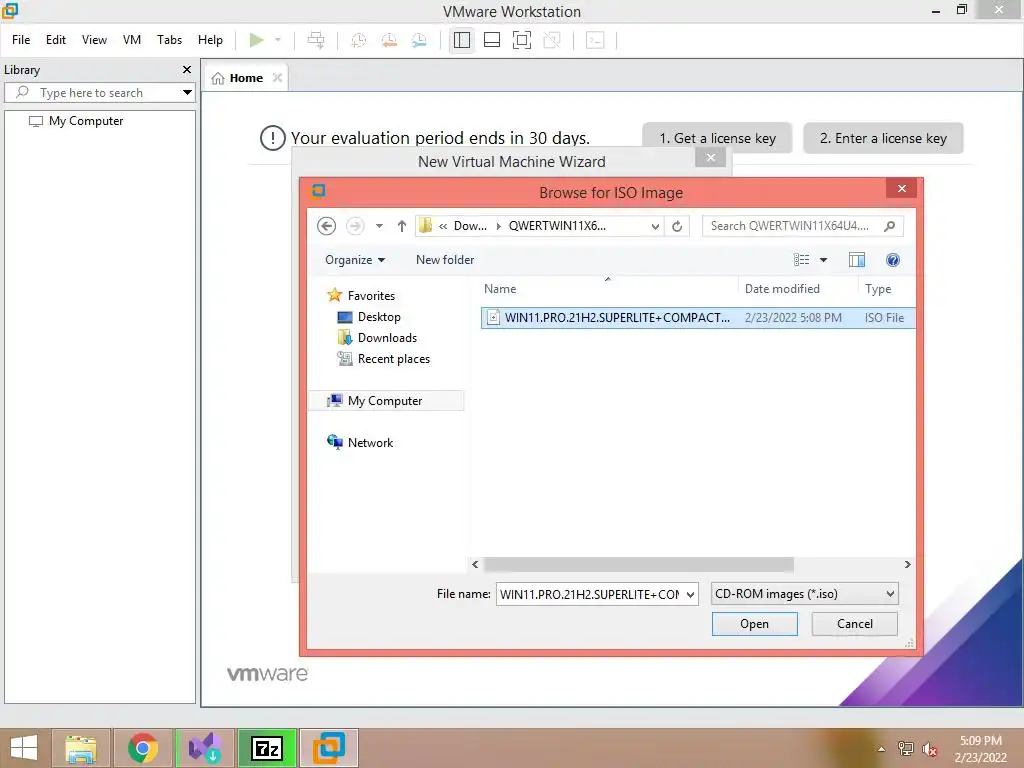
Task: Close the Library panel
Action: pyautogui.click(x=187, y=69)
